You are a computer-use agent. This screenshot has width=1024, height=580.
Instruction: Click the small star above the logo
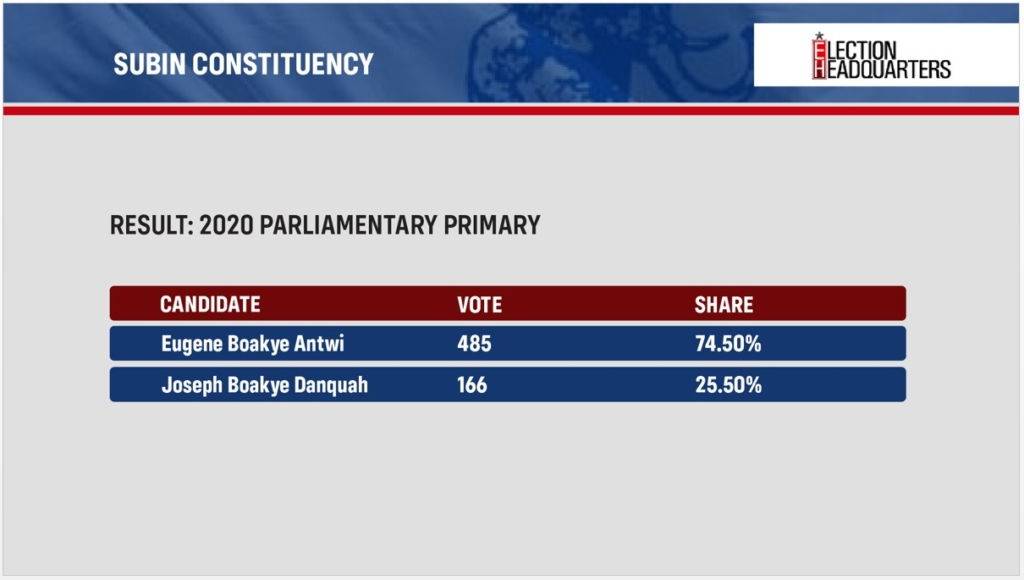[819, 37]
